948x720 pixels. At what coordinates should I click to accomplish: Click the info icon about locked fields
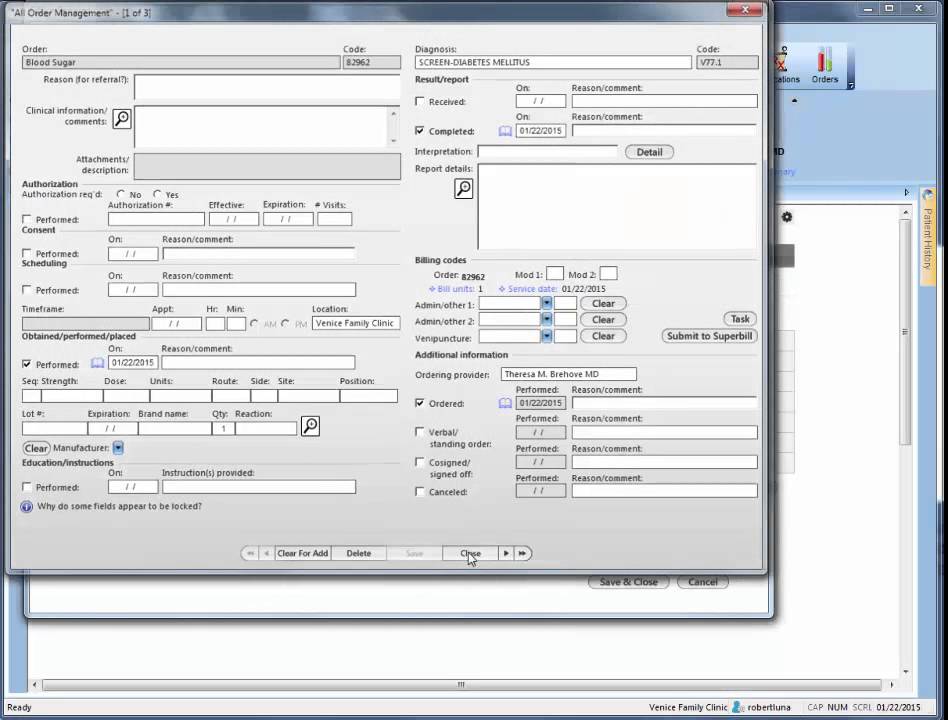coord(27,507)
